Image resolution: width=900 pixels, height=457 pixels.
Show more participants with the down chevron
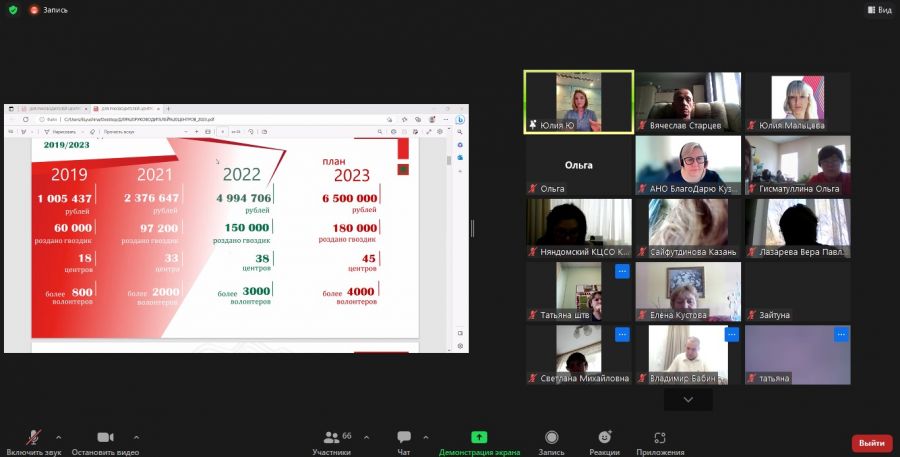pos(688,400)
